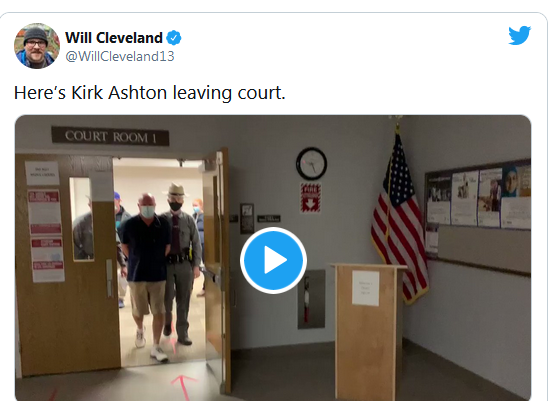Click the red notices on the door

tap(47, 235)
